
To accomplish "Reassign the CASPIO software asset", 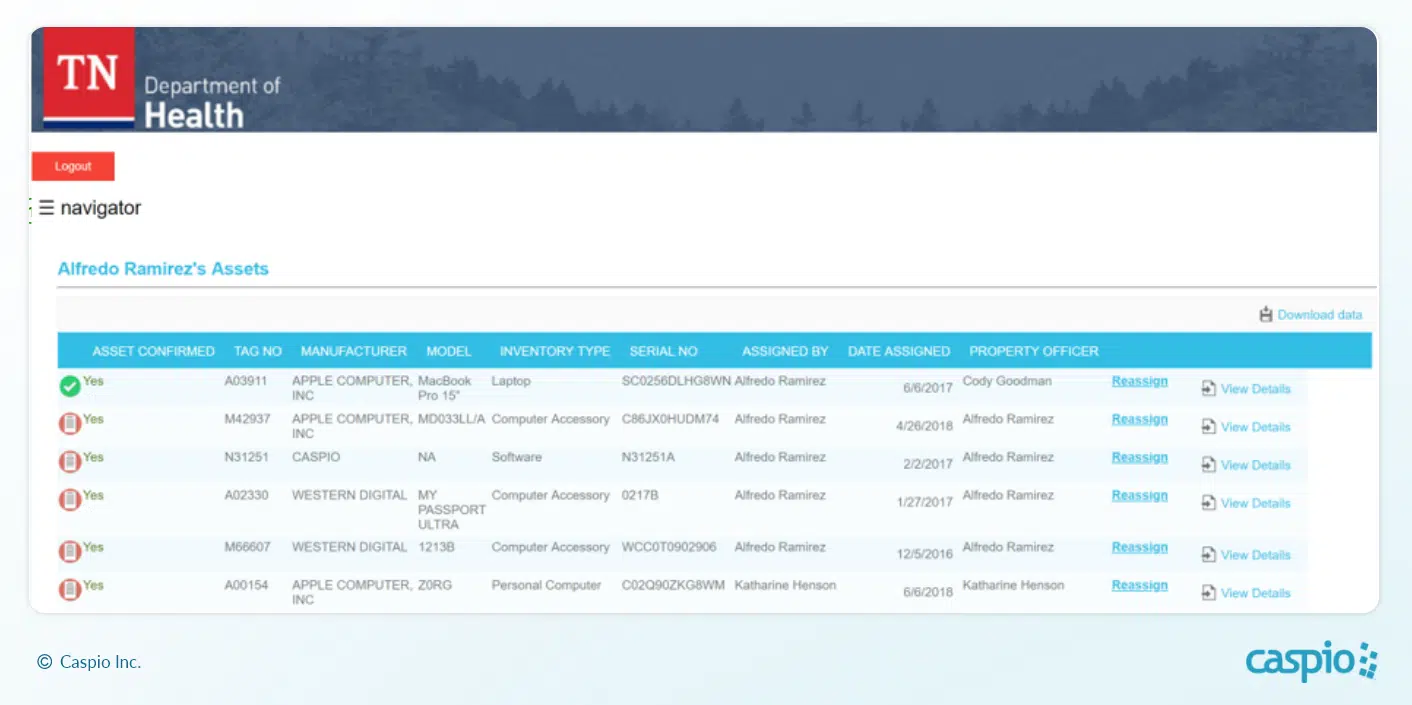I will 1139,457.
